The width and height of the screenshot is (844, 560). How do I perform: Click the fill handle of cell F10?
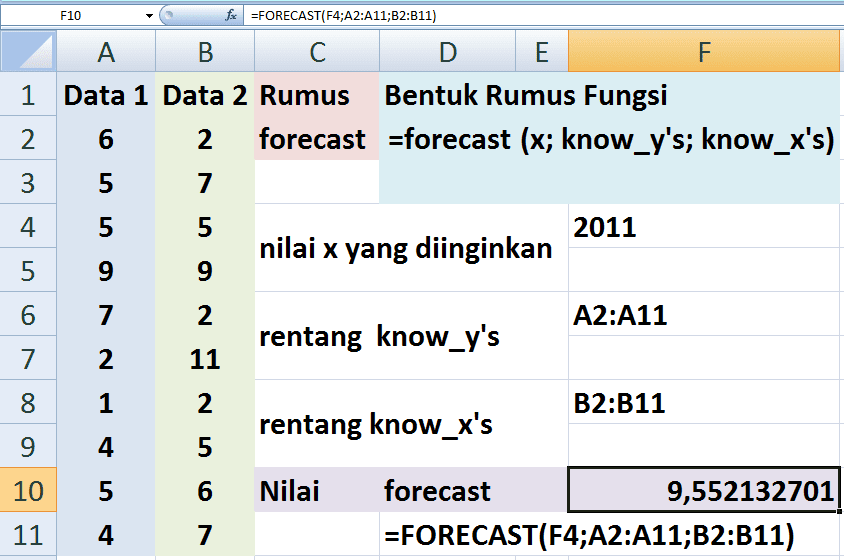click(840, 512)
